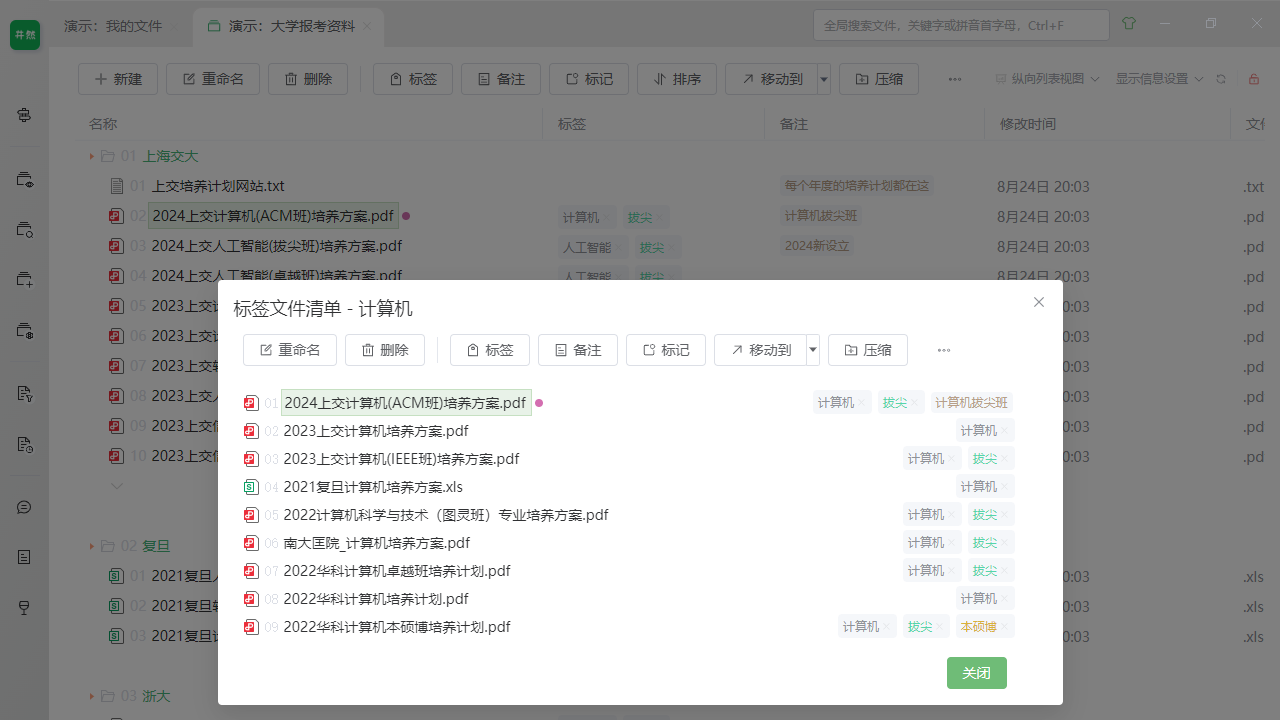This screenshot has width=1280, height=720.
Task: Click the 新建 button in the toolbar
Action: [x=117, y=78]
